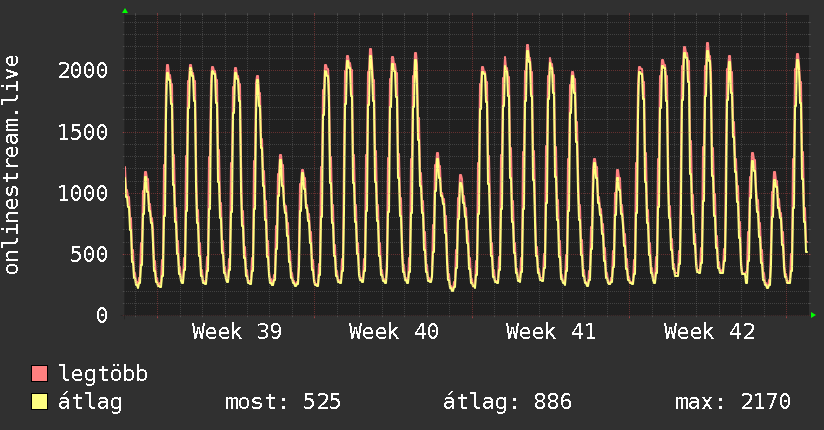
Task: Click the green arrow at the x-axis end
Action: [x=813, y=315]
